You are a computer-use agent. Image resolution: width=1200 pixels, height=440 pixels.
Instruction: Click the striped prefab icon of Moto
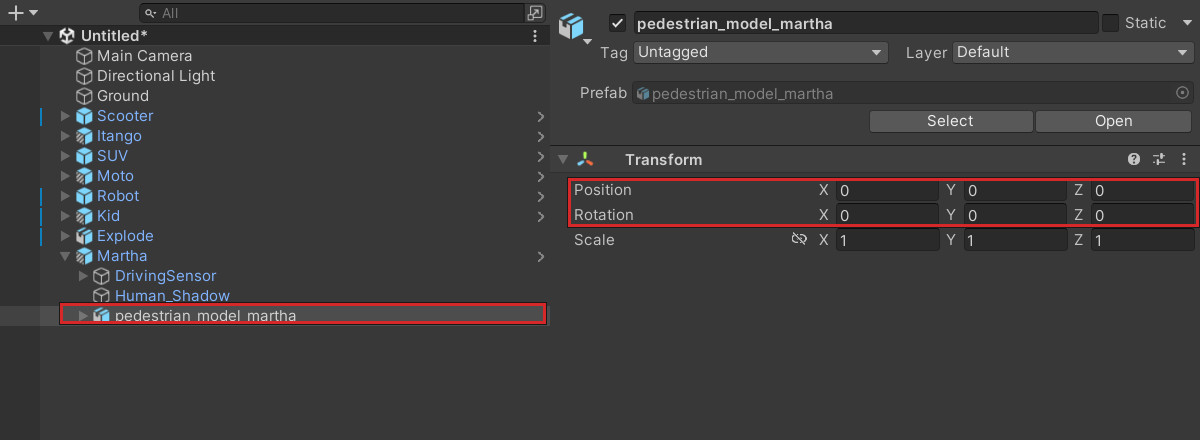click(85, 176)
